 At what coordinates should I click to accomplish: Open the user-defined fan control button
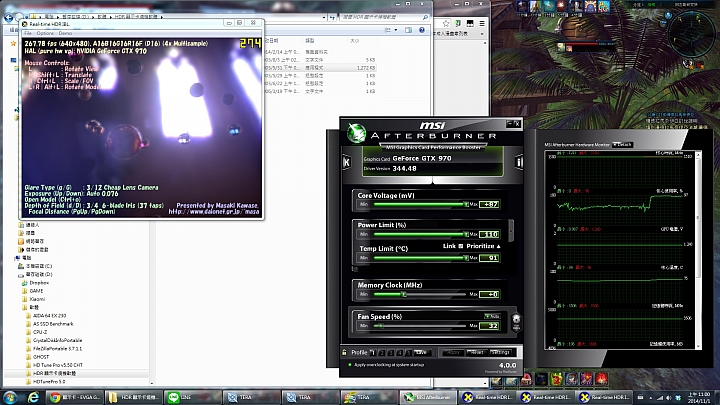pos(516,322)
